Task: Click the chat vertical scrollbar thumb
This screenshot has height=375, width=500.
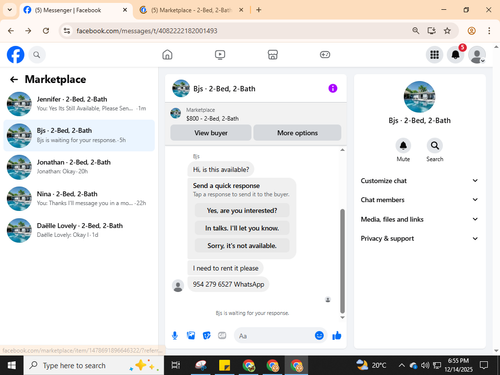Action: (x=342, y=261)
